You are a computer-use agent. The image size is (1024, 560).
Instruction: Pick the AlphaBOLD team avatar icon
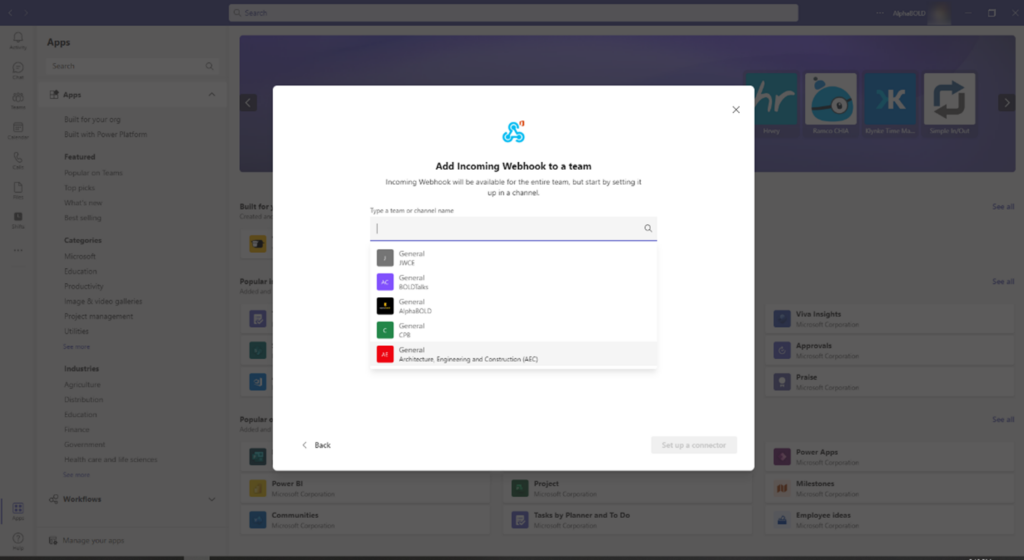point(384,306)
